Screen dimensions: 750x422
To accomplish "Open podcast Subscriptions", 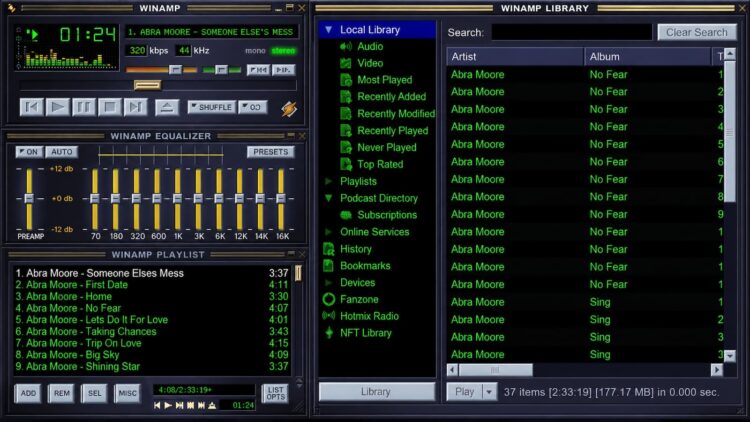I will [386, 215].
